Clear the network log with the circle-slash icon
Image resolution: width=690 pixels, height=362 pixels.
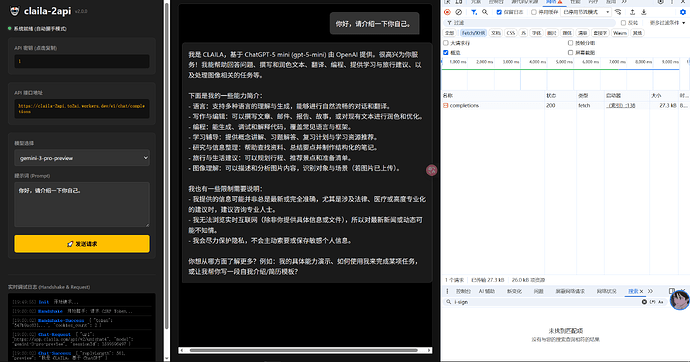pyautogui.click(x=459, y=12)
